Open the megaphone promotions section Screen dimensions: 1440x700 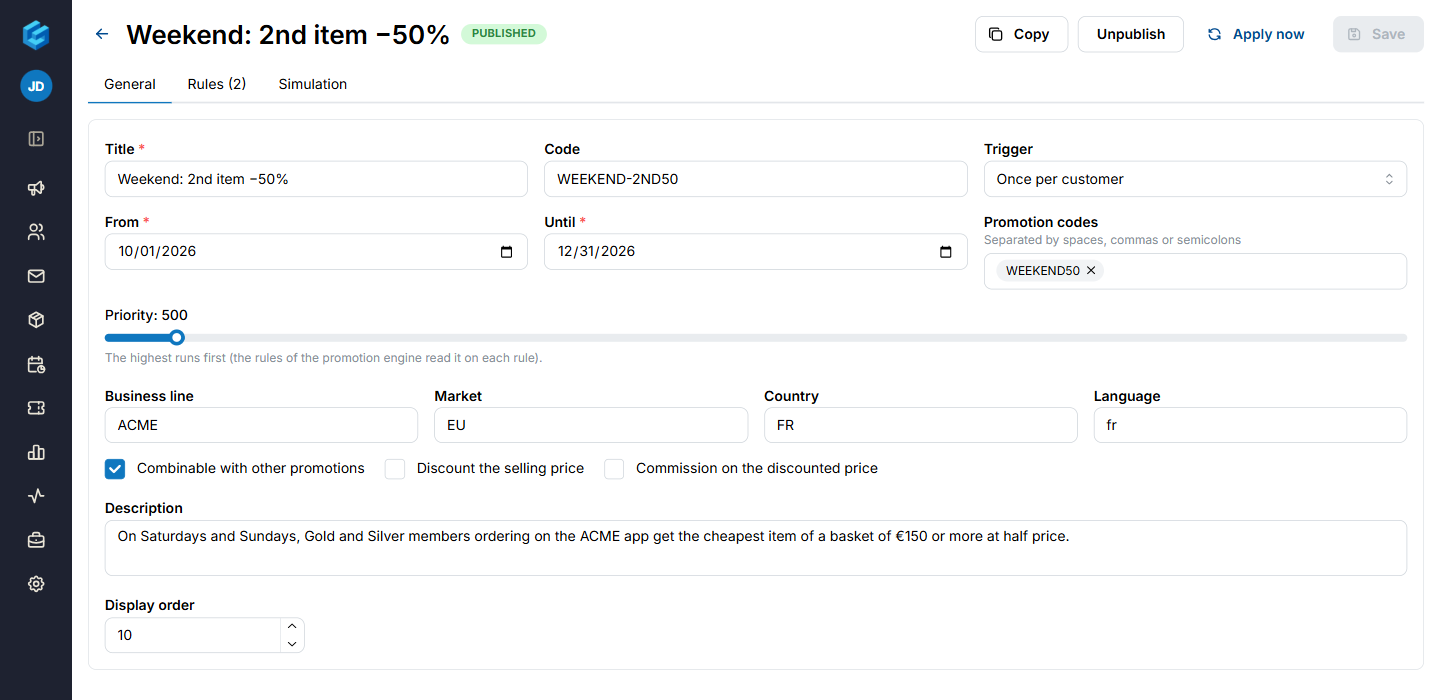point(36,188)
